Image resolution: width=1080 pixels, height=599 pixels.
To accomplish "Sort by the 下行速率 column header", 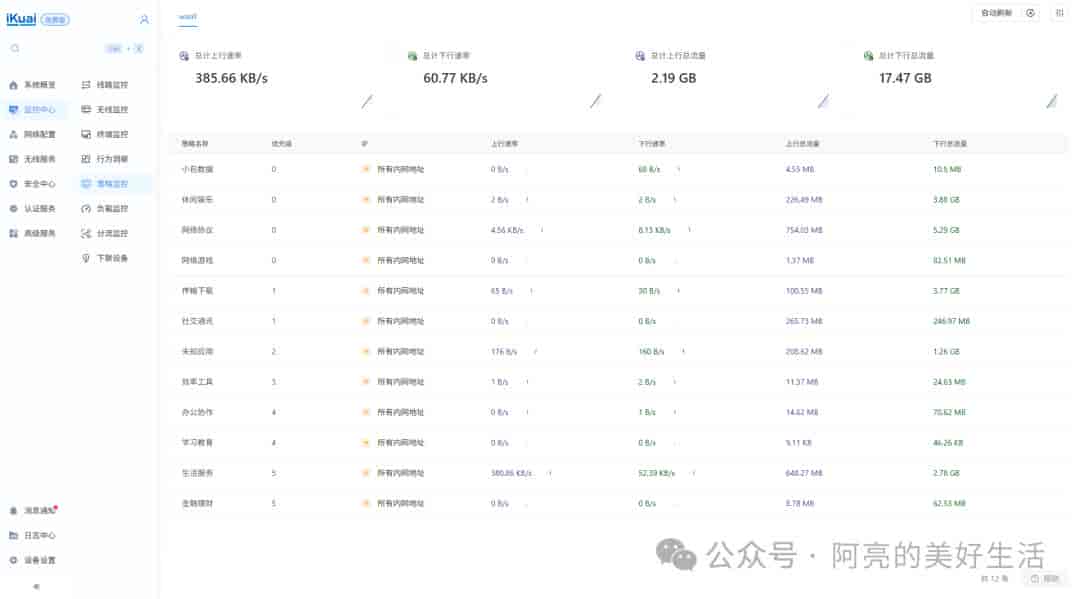I will tap(652, 144).
